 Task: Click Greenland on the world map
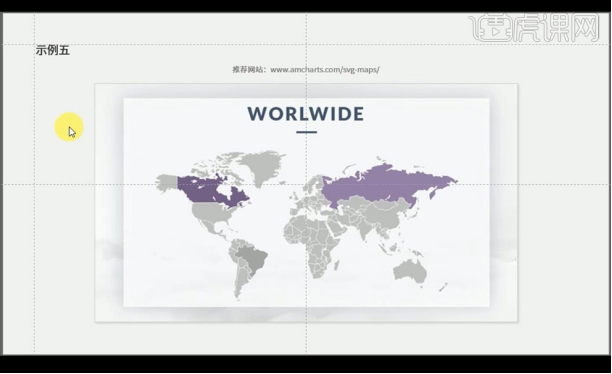[262, 166]
